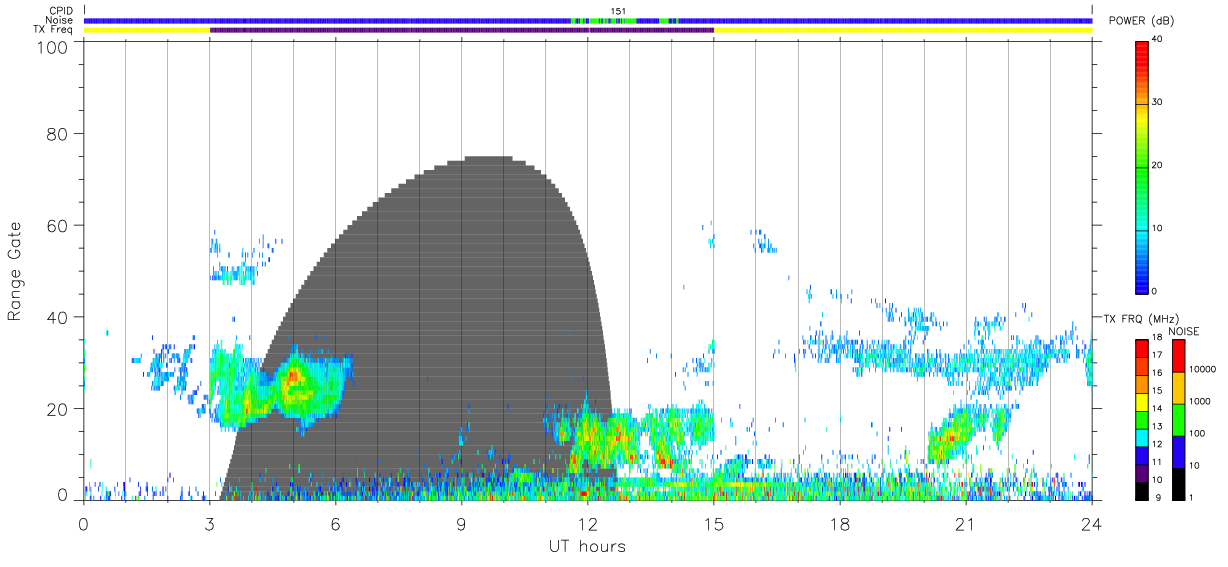Click the Noise row label
The height and width of the screenshot is (567, 1228).
(x=59, y=20)
